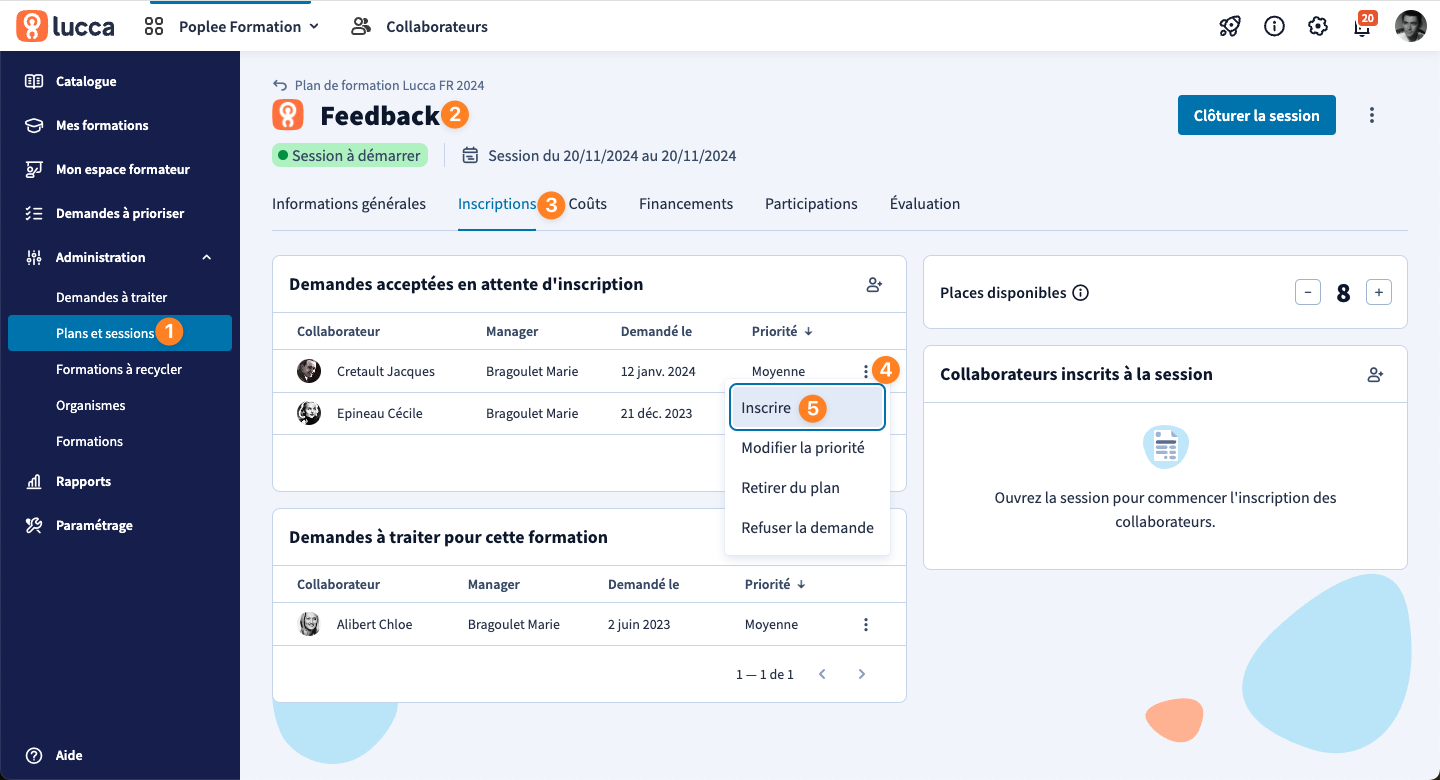Click Cretault Jacques avatar
Screen dimensions: 1440x780
(x=309, y=371)
